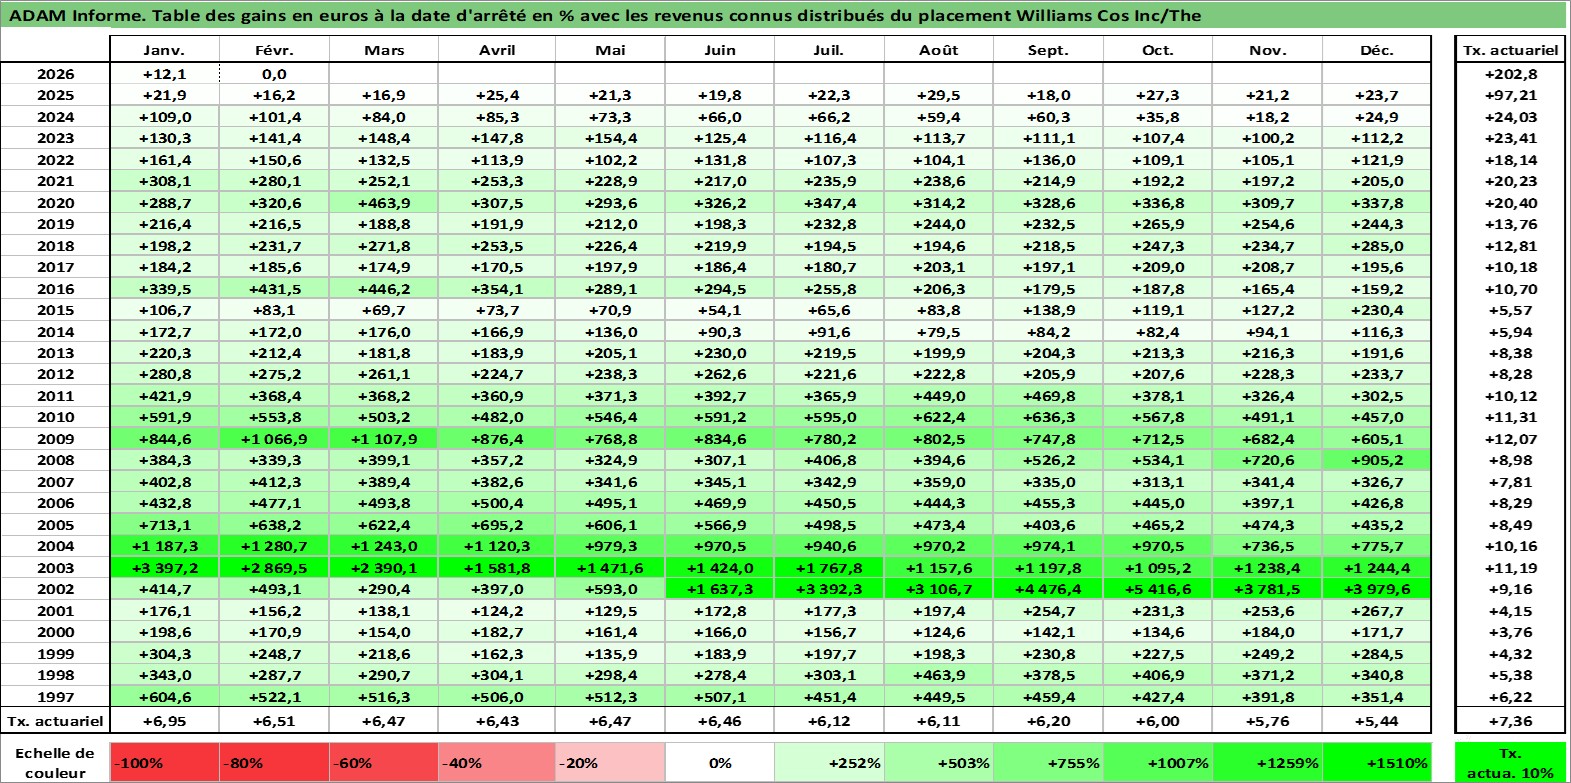Select the 2026 year row label
Viewport: 1571px width, 783px height.
[x=55, y=74]
